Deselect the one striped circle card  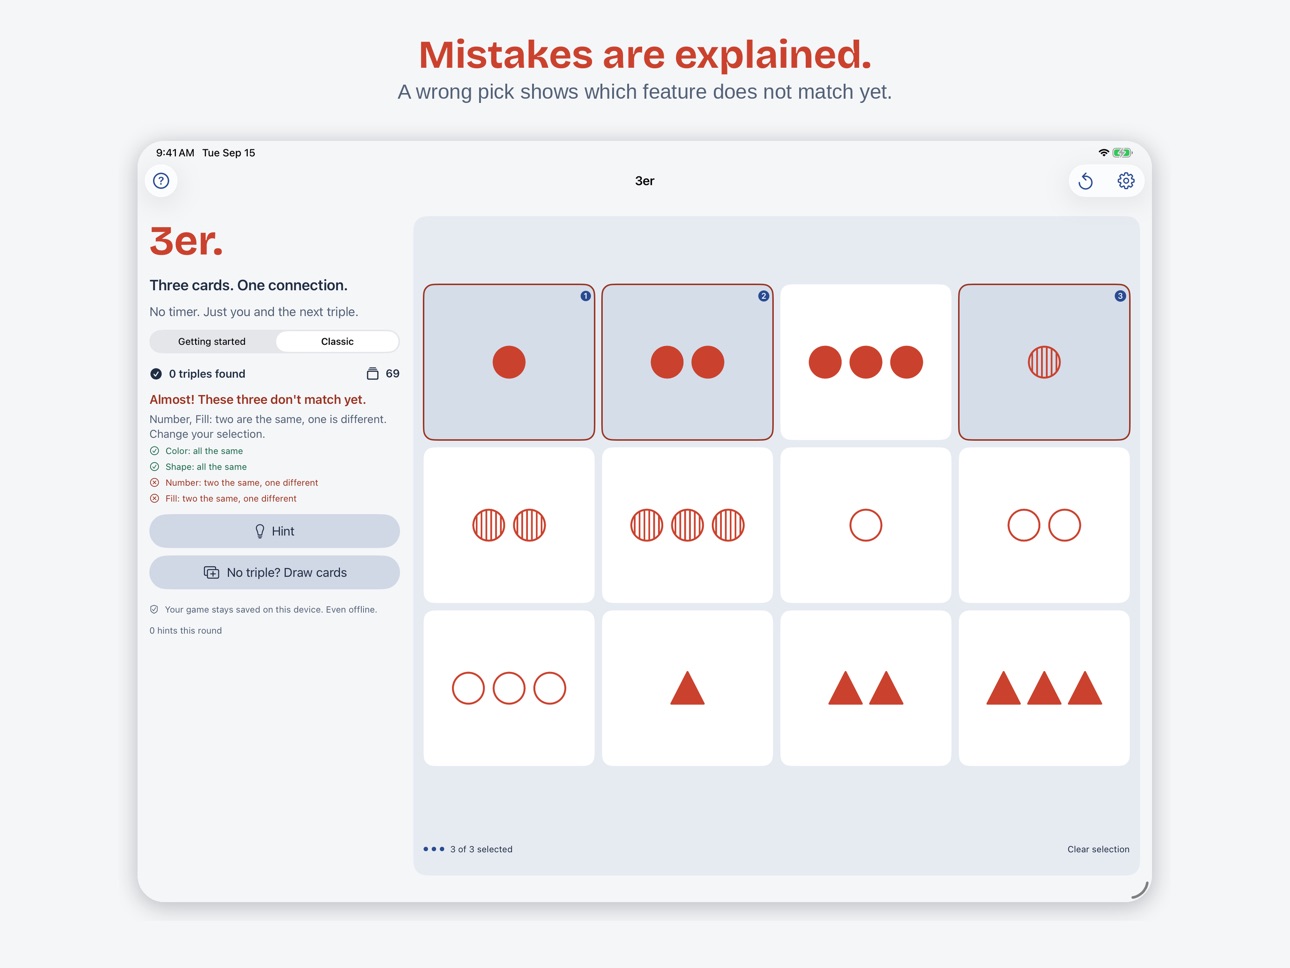[1044, 362]
